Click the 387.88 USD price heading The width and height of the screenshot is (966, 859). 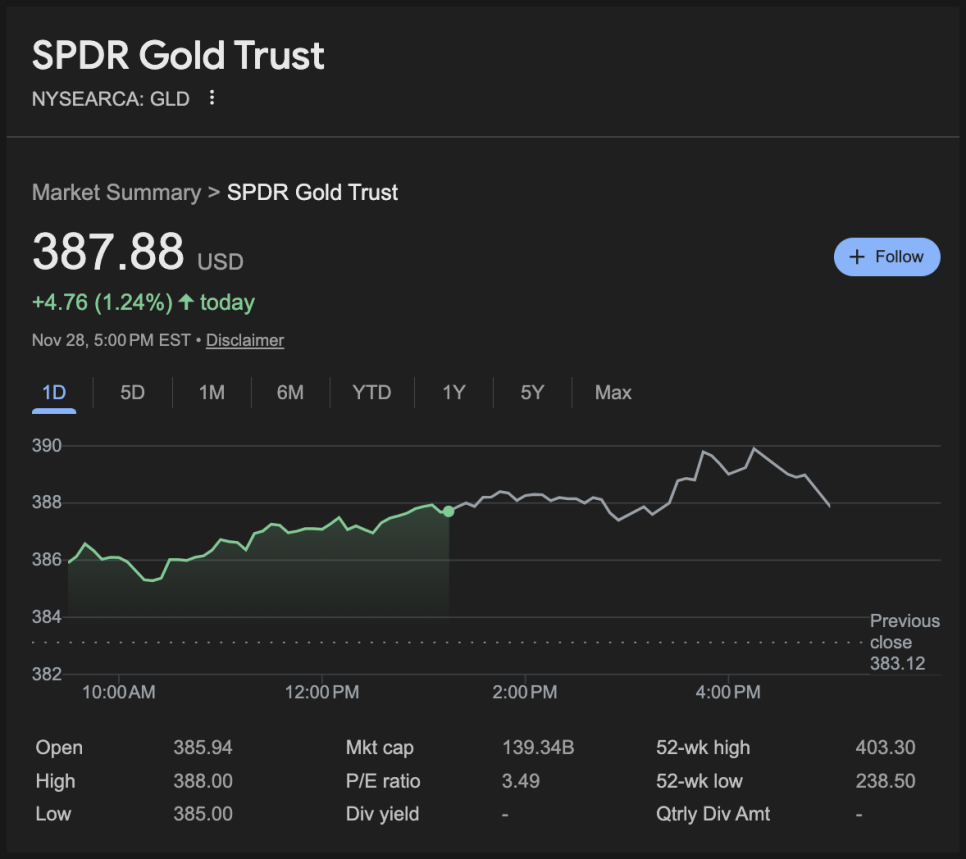[x=108, y=252]
